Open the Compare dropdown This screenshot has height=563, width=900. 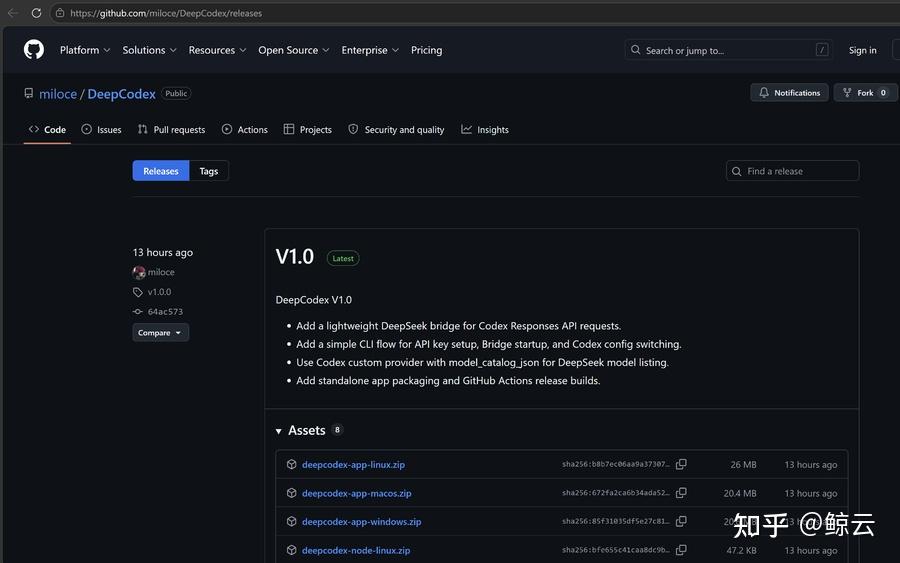point(161,332)
